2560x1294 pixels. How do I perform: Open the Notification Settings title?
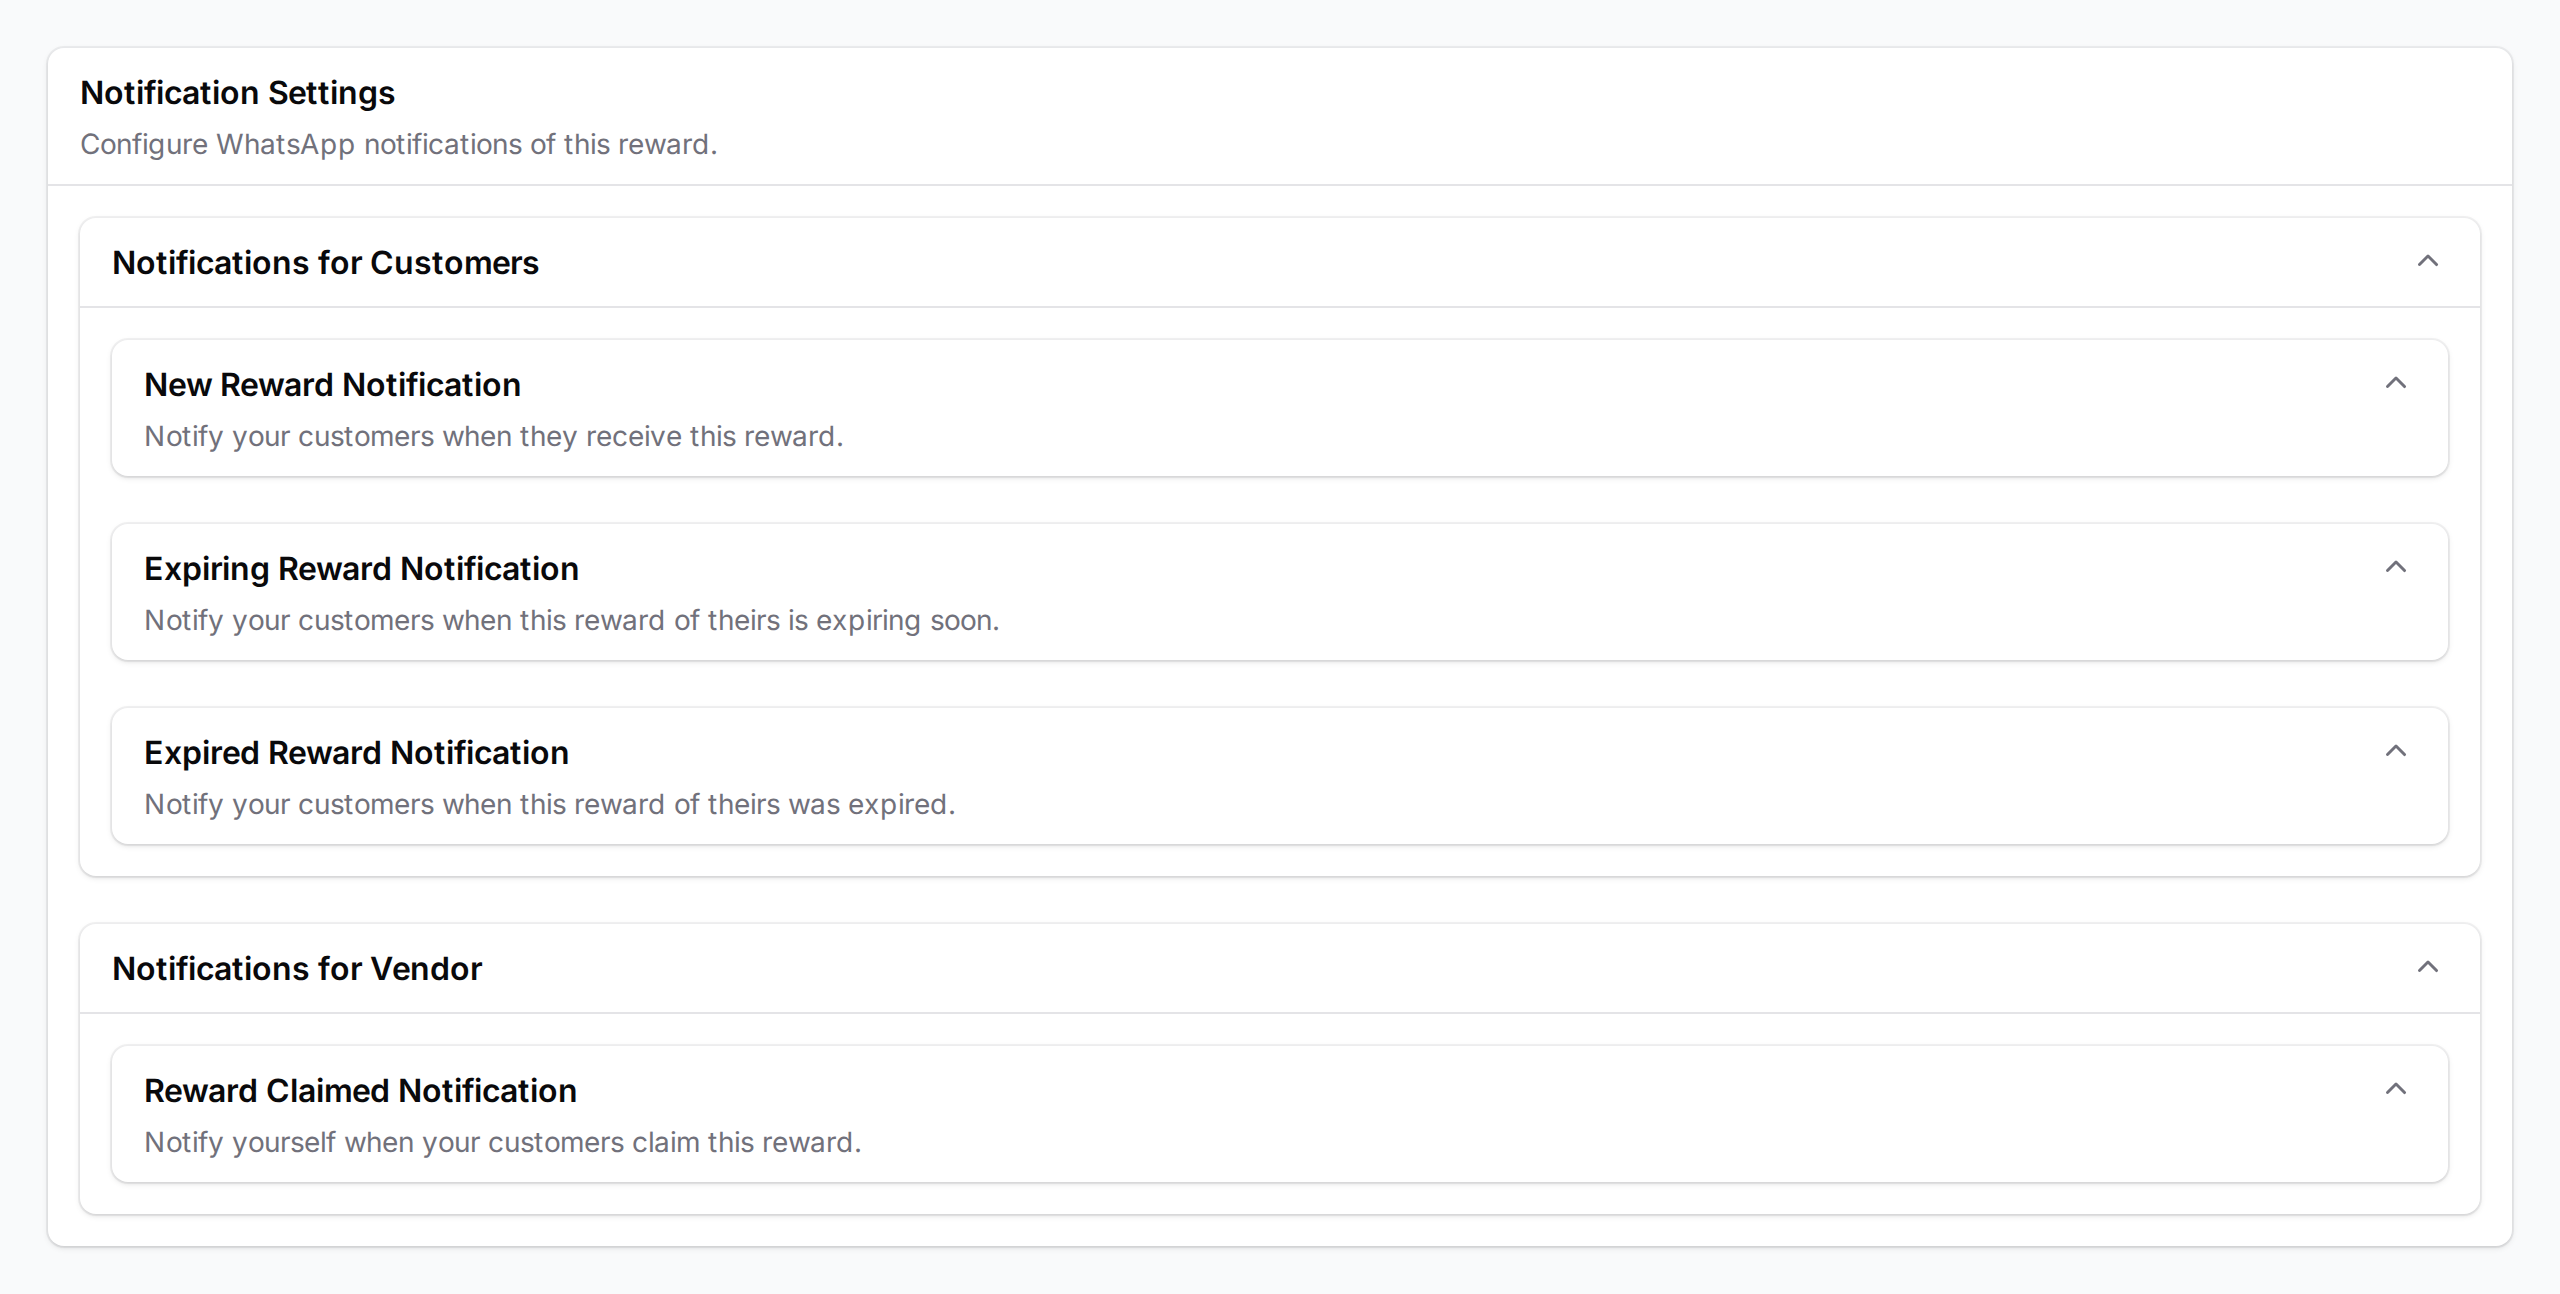(237, 92)
